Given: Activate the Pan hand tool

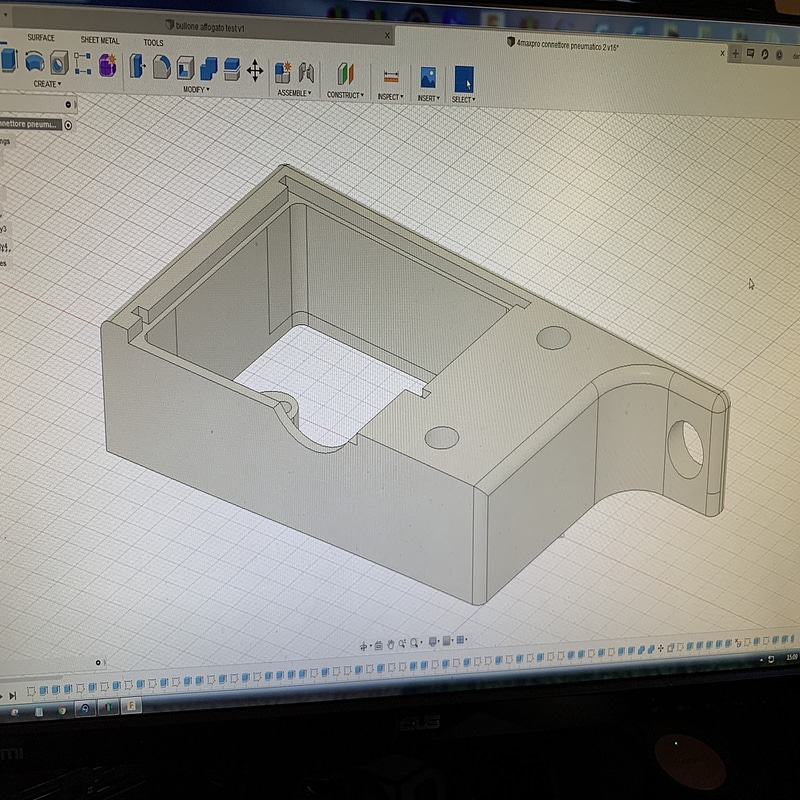Looking at the screenshot, I should pyautogui.click(x=390, y=644).
